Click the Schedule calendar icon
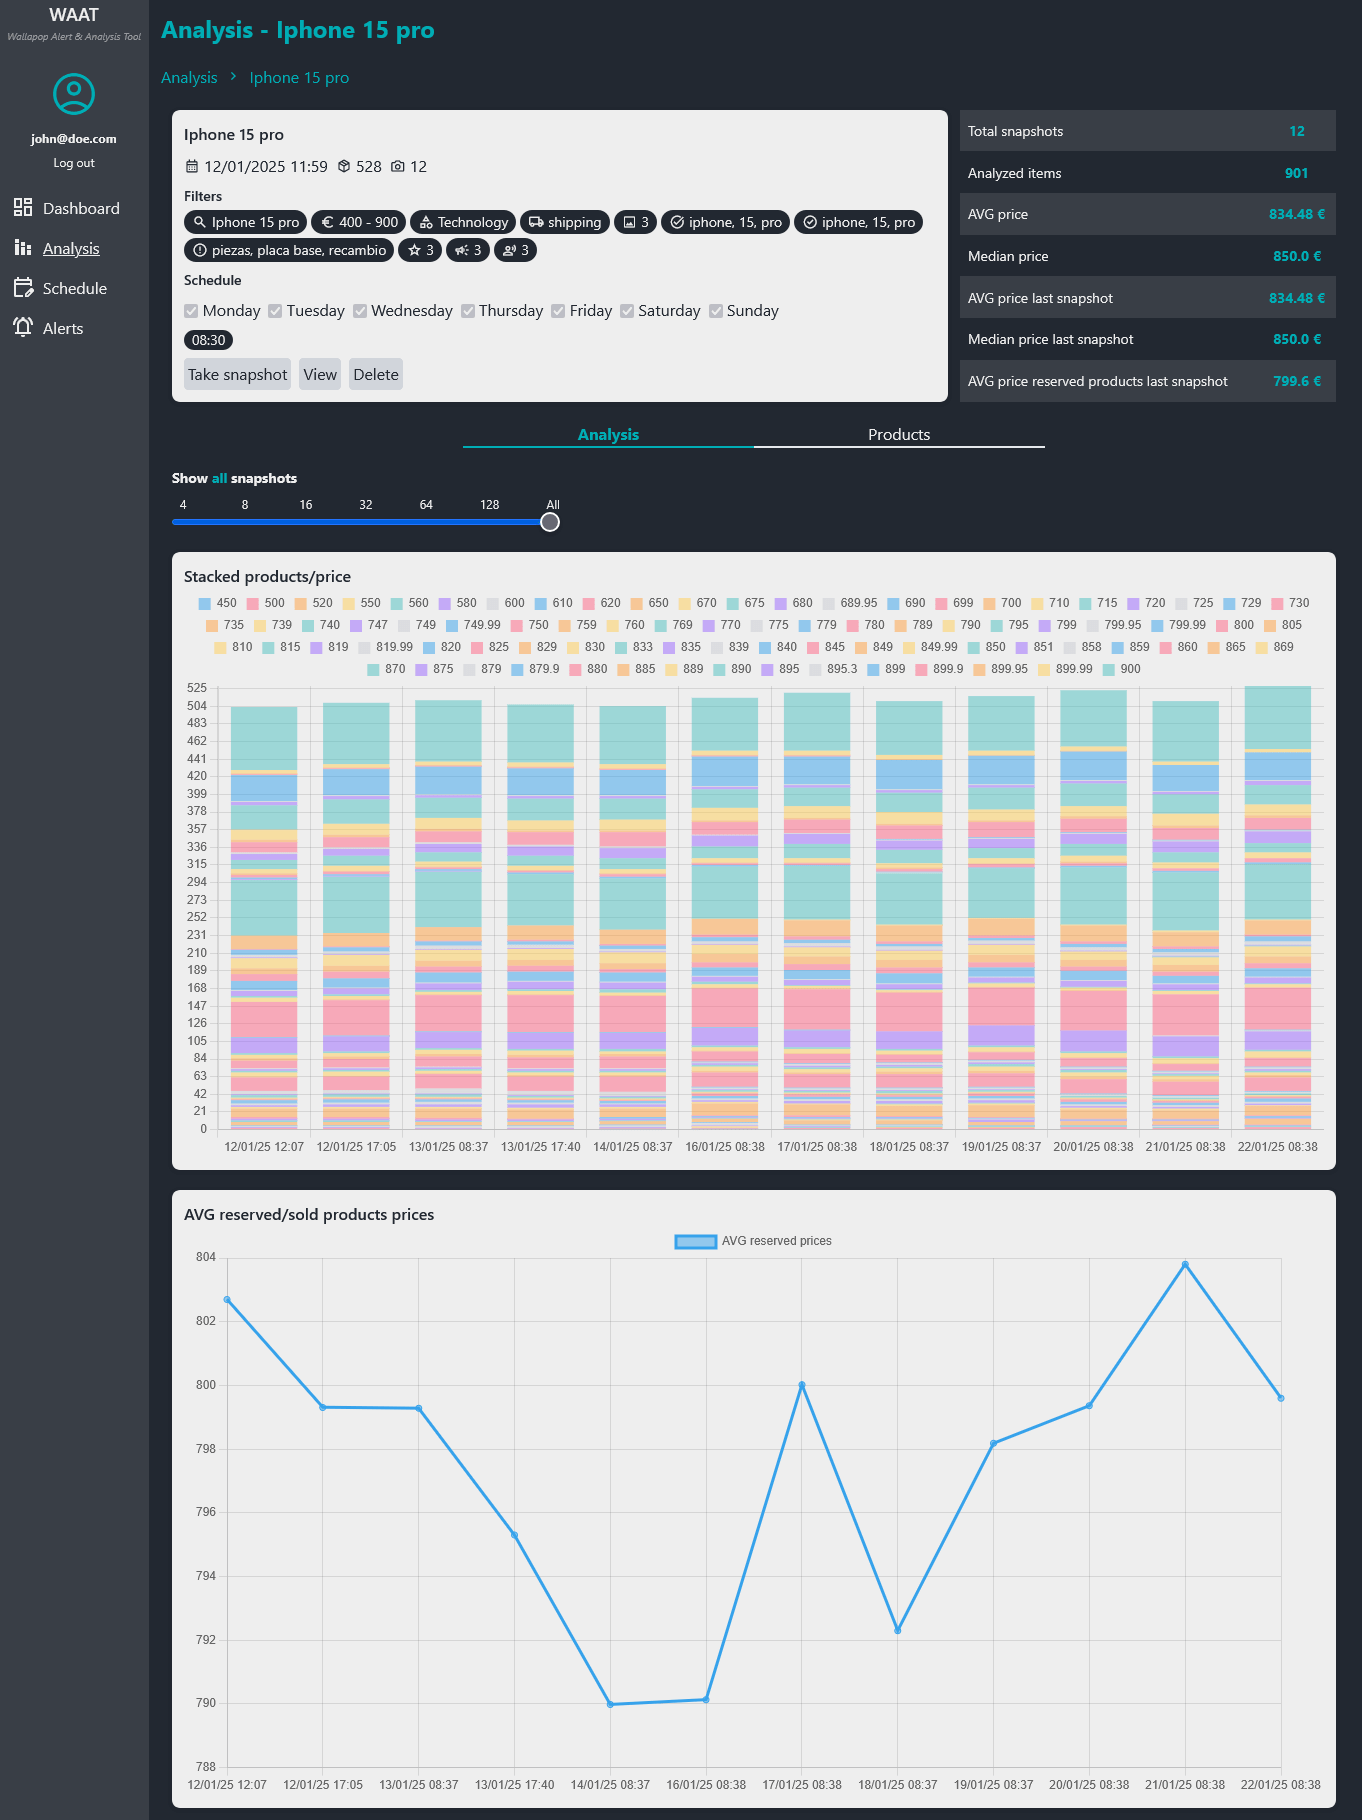Viewport: 1362px width, 1820px height. click(23, 287)
